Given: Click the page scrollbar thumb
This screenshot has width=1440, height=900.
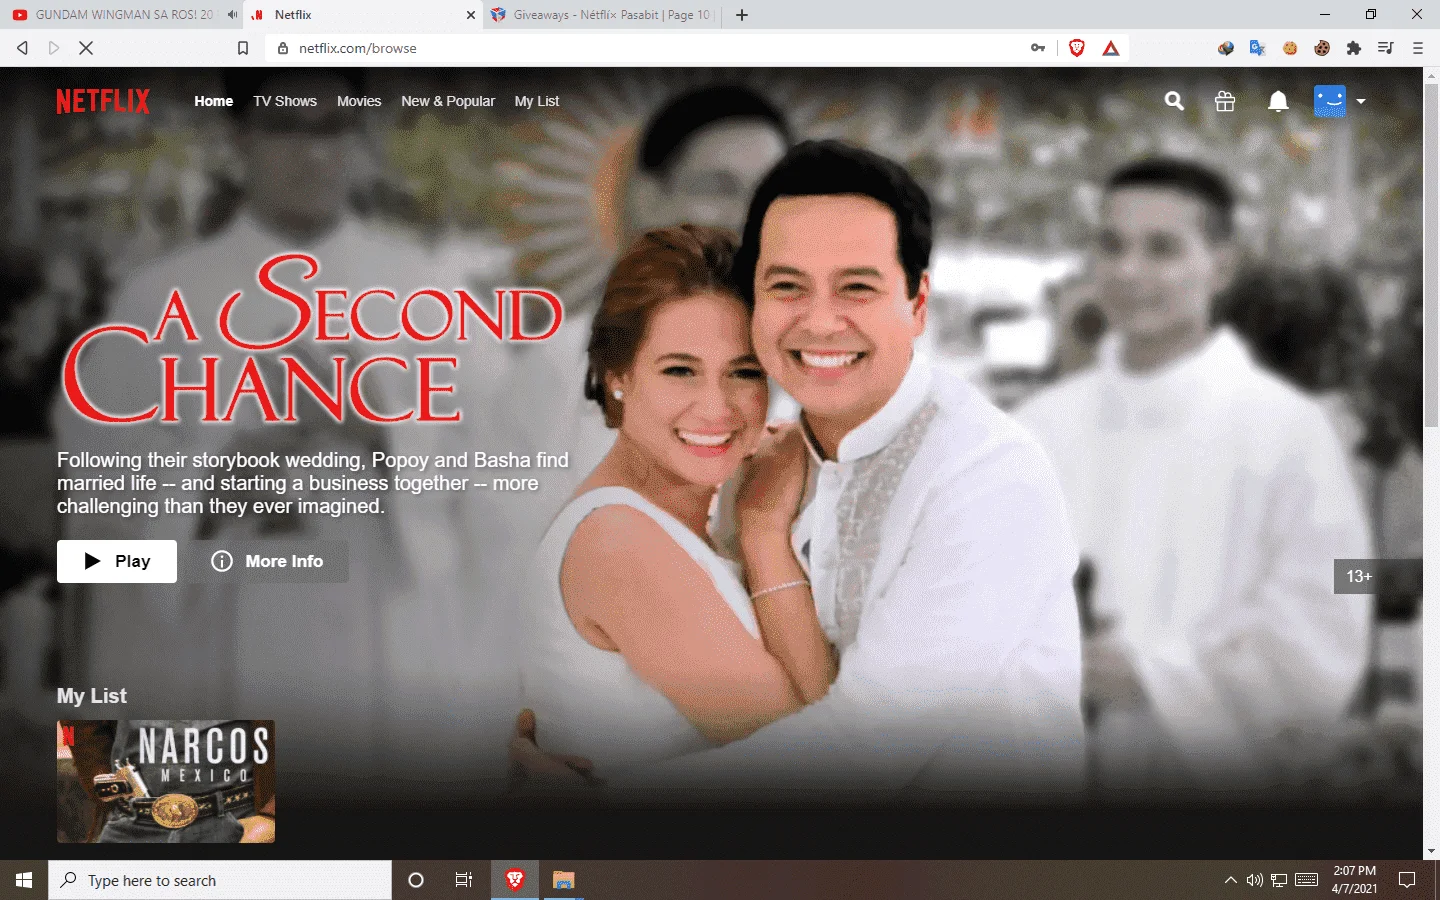Looking at the screenshot, I should pos(1431,255).
